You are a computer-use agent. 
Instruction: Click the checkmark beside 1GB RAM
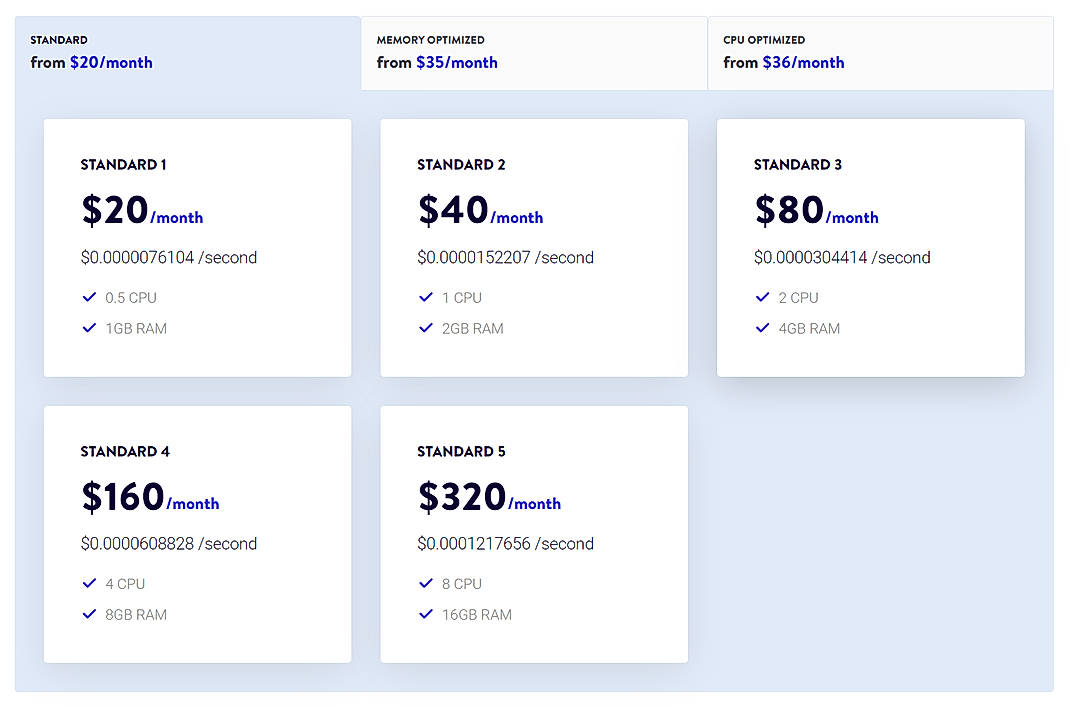tap(89, 328)
